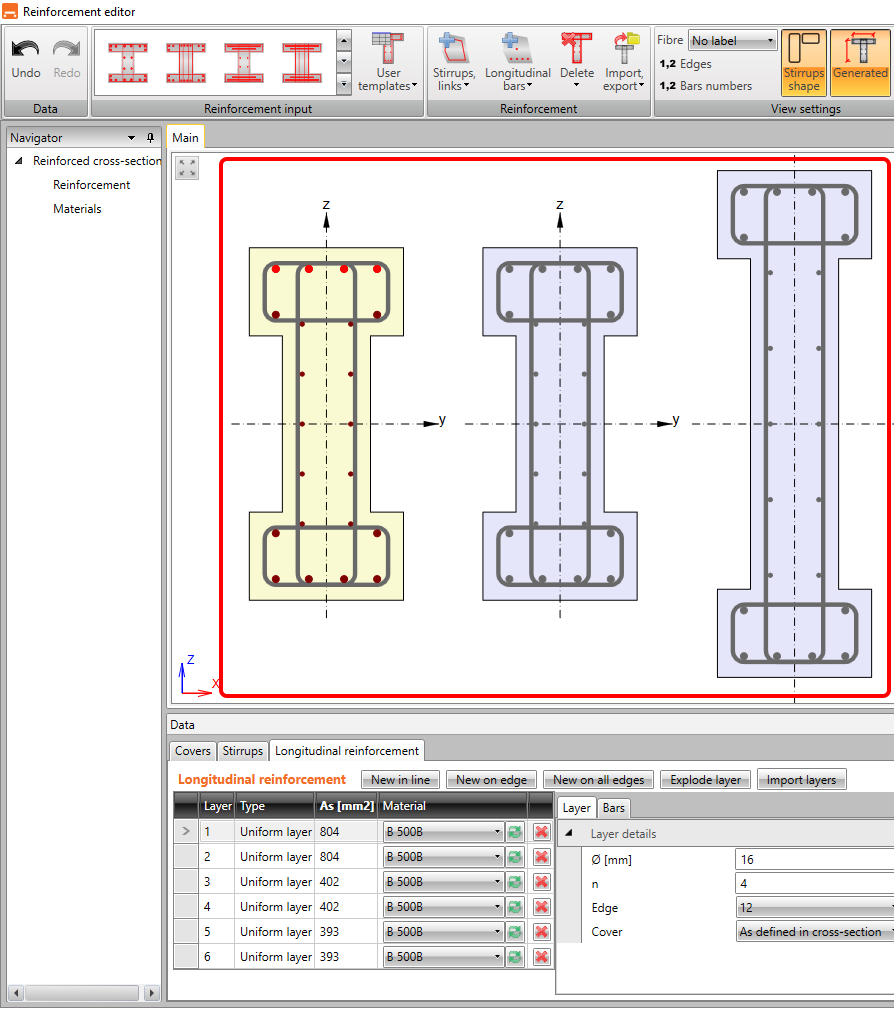The width and height of the screenshot is (894, 1034).
Task: Open the material dropdown for layer 2
Action: pyautogui.click(x=443, y=857)
